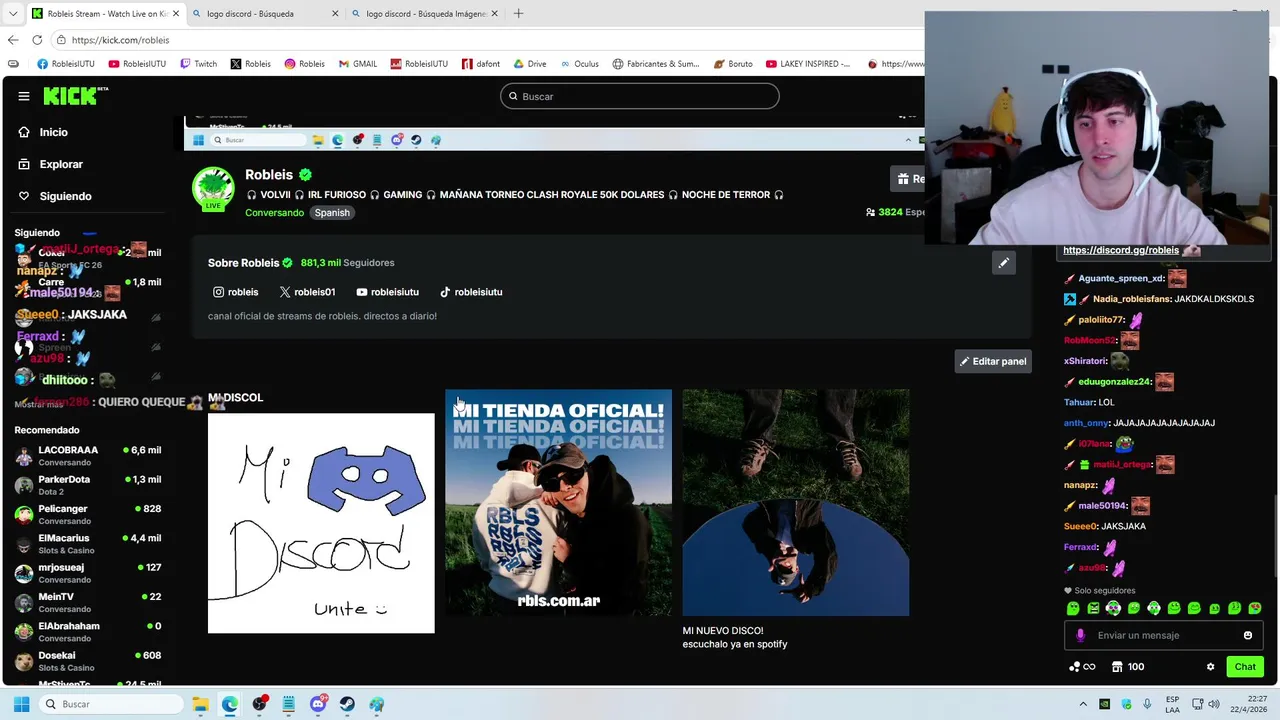Open Siguiendo in sidebar

point(55,196)
